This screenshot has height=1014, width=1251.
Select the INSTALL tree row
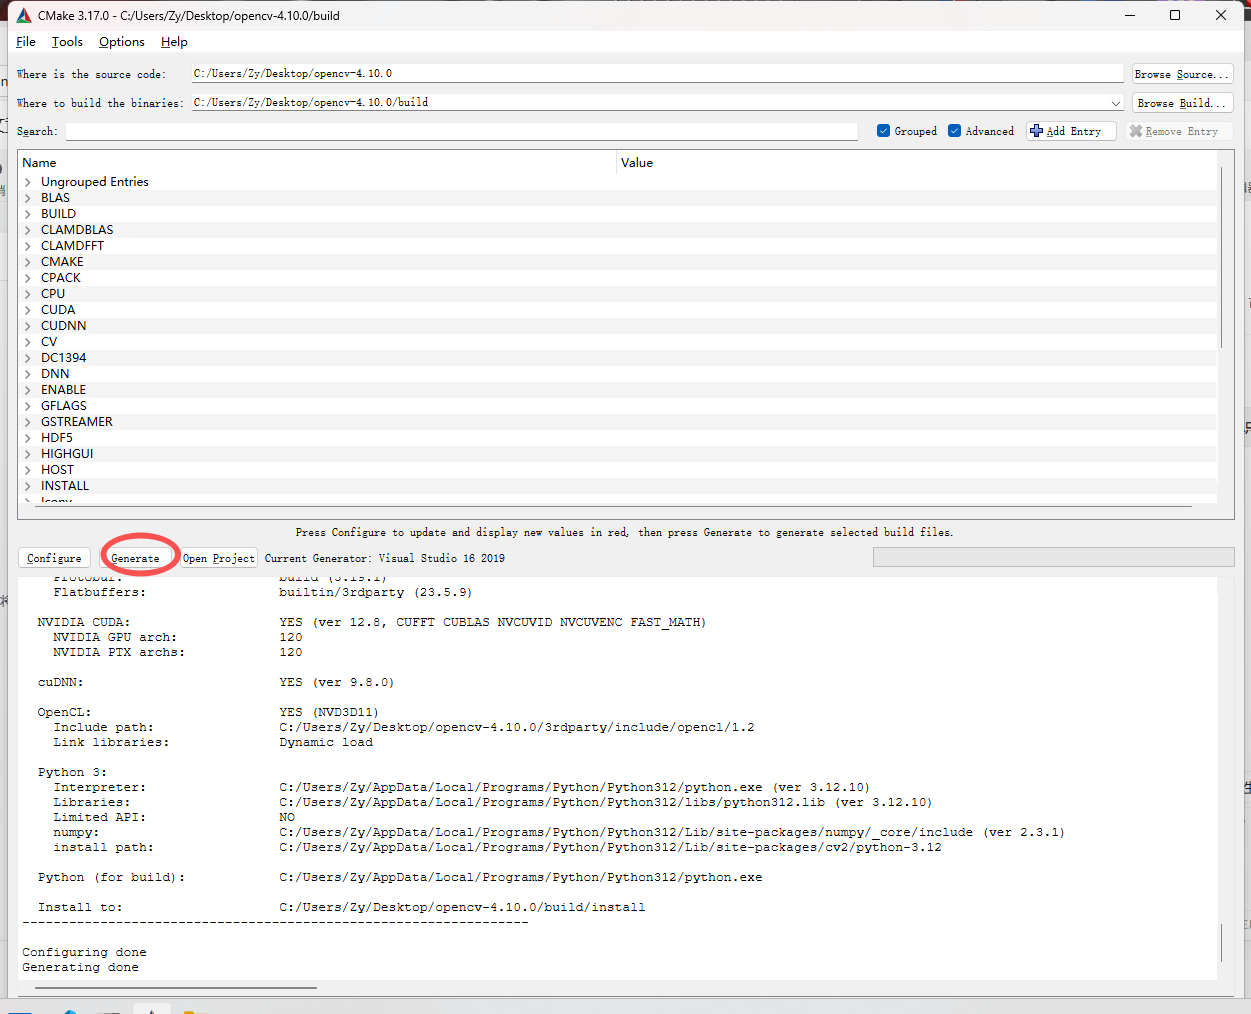click(618, 486)
